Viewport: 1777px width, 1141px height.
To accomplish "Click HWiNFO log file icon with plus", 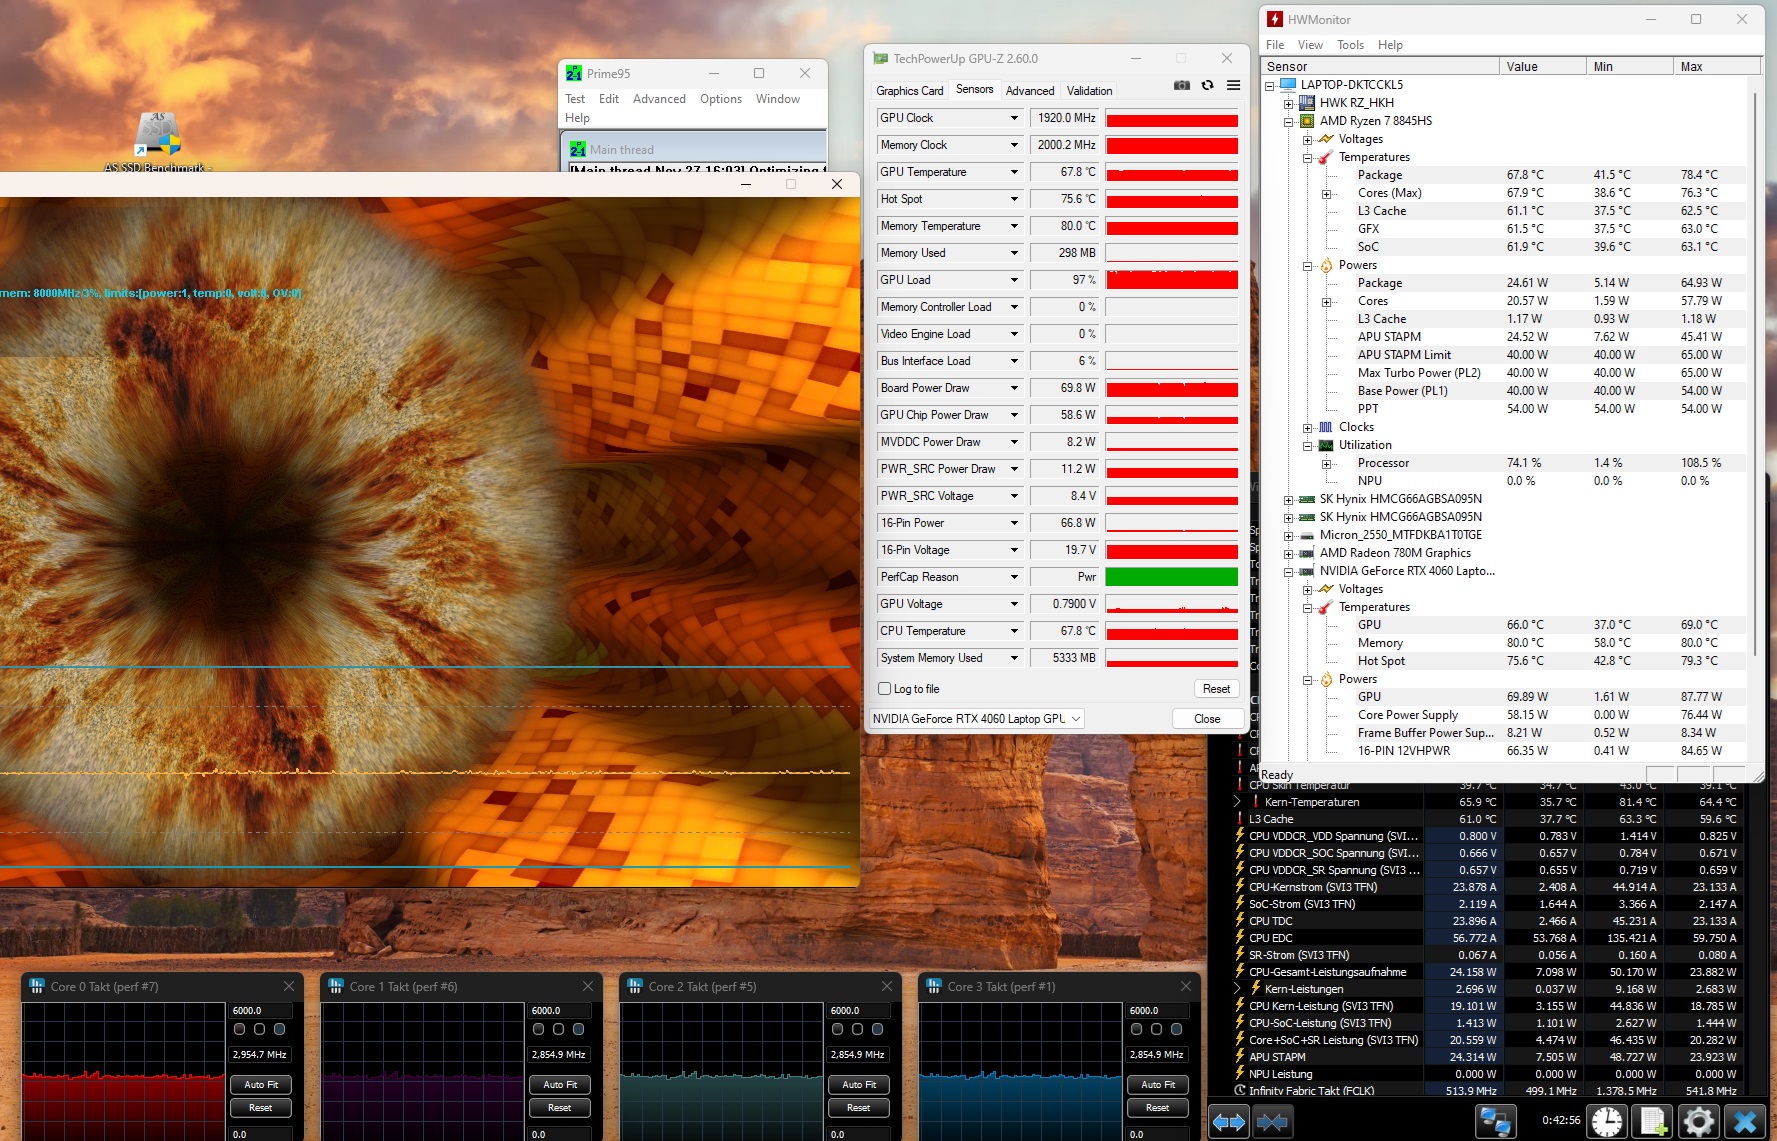I will 1653,1121.
